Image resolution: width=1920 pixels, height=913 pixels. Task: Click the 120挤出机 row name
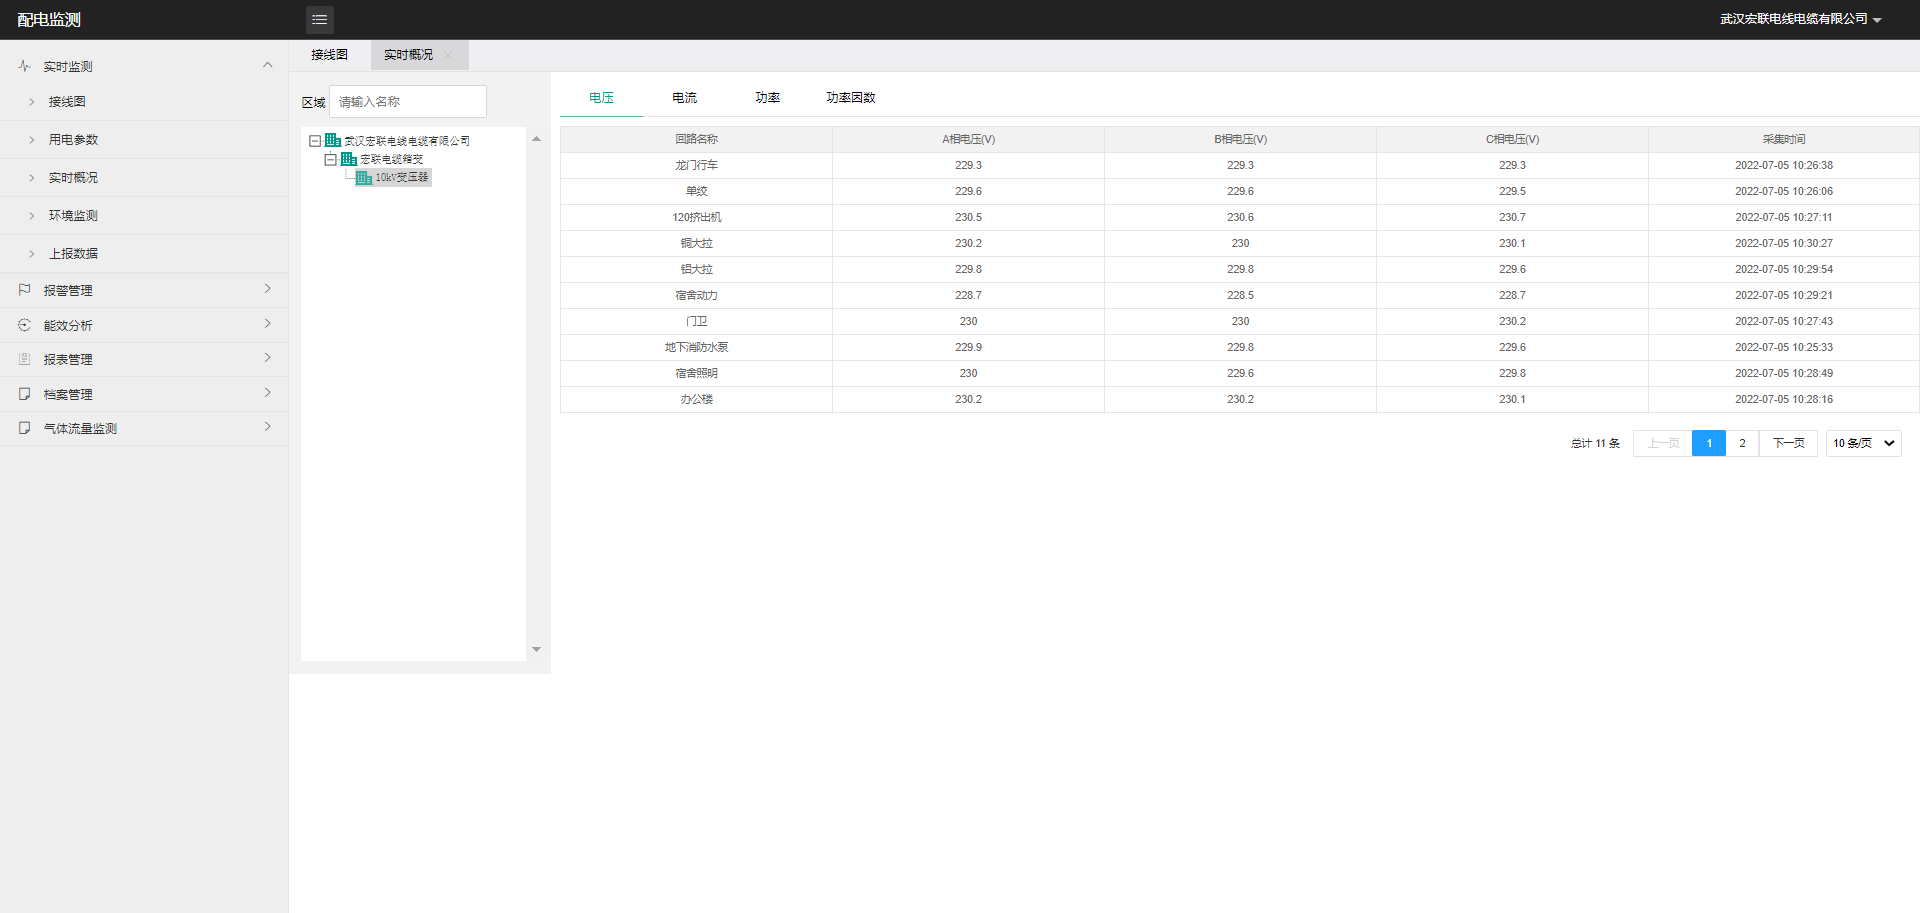pos(696,218)
